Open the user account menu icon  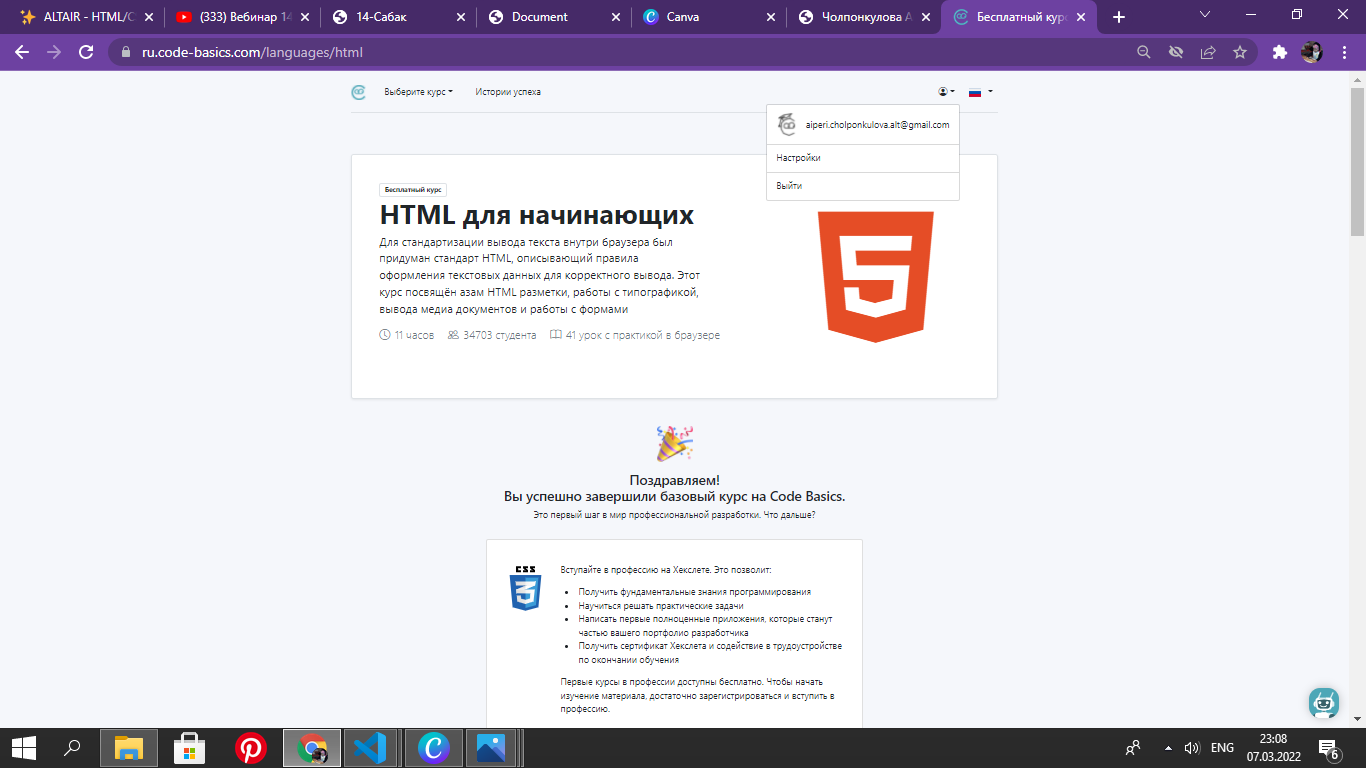tap(946, 92)
